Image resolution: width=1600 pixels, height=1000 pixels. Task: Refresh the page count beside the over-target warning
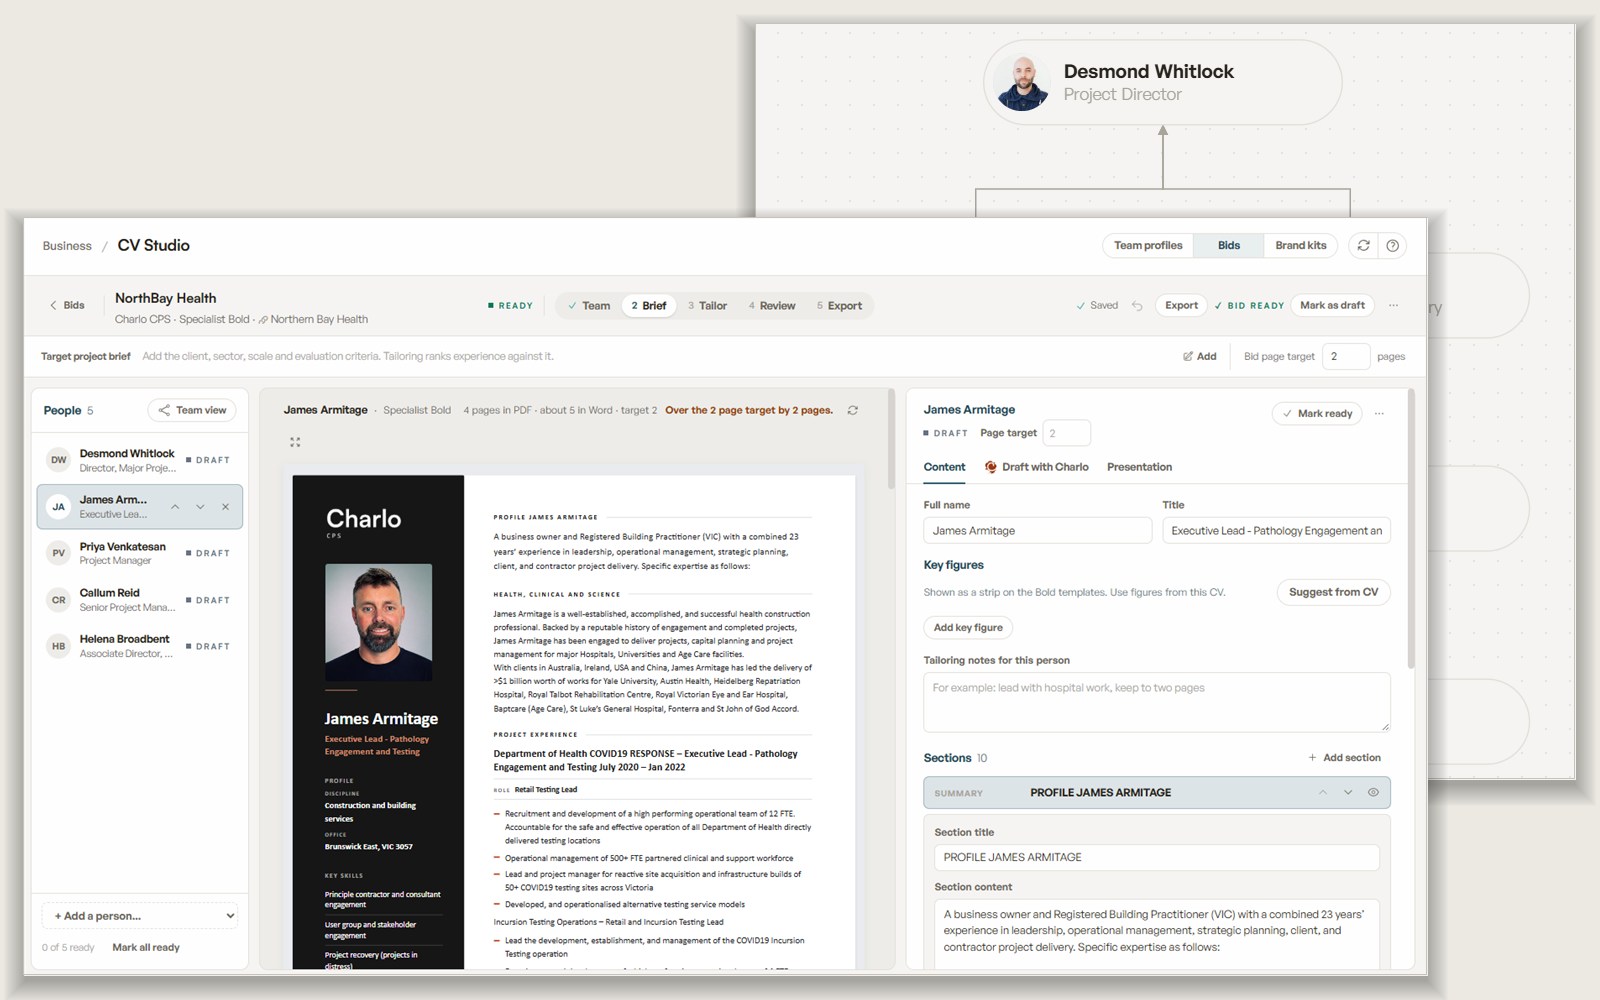[x=853, y=411]
